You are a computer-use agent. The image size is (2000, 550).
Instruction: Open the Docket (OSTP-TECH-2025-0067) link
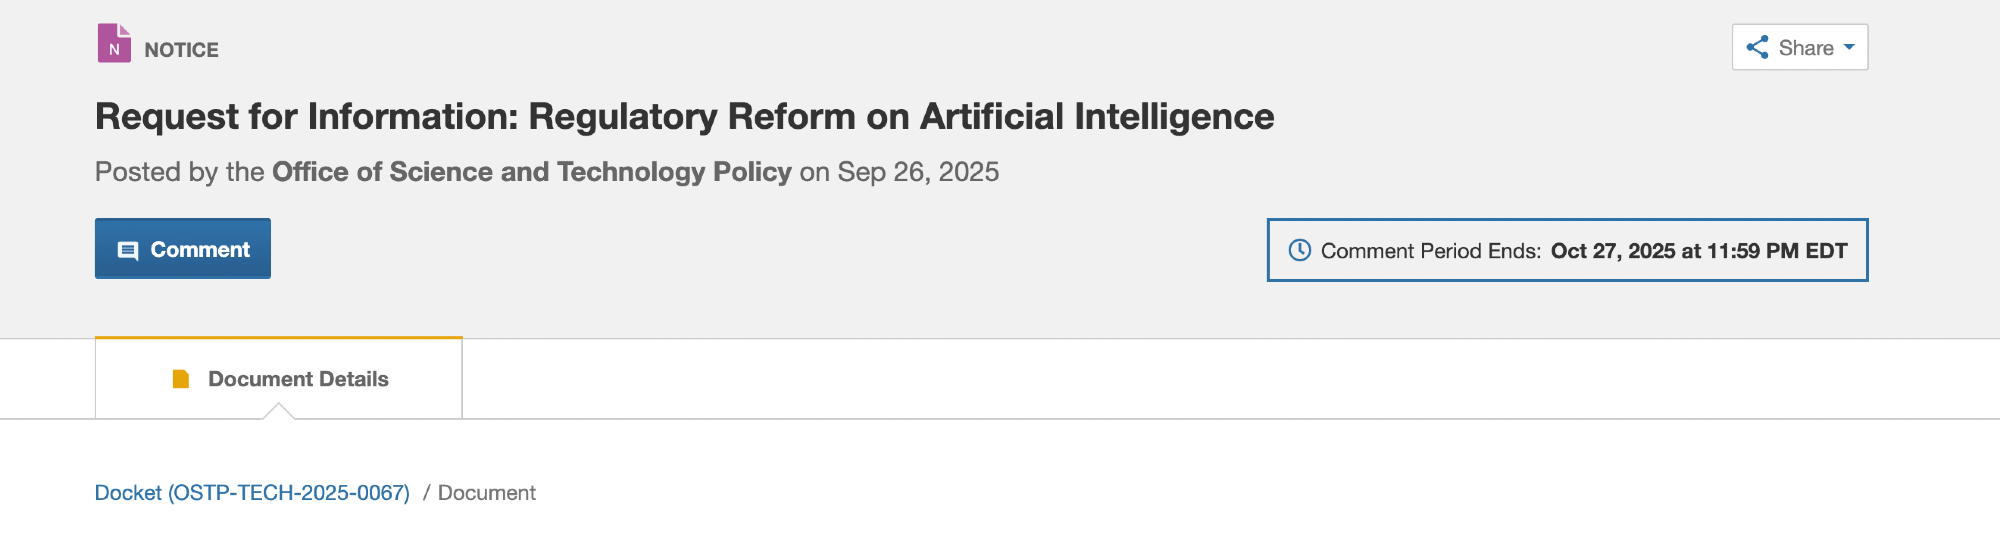(252, 493)
